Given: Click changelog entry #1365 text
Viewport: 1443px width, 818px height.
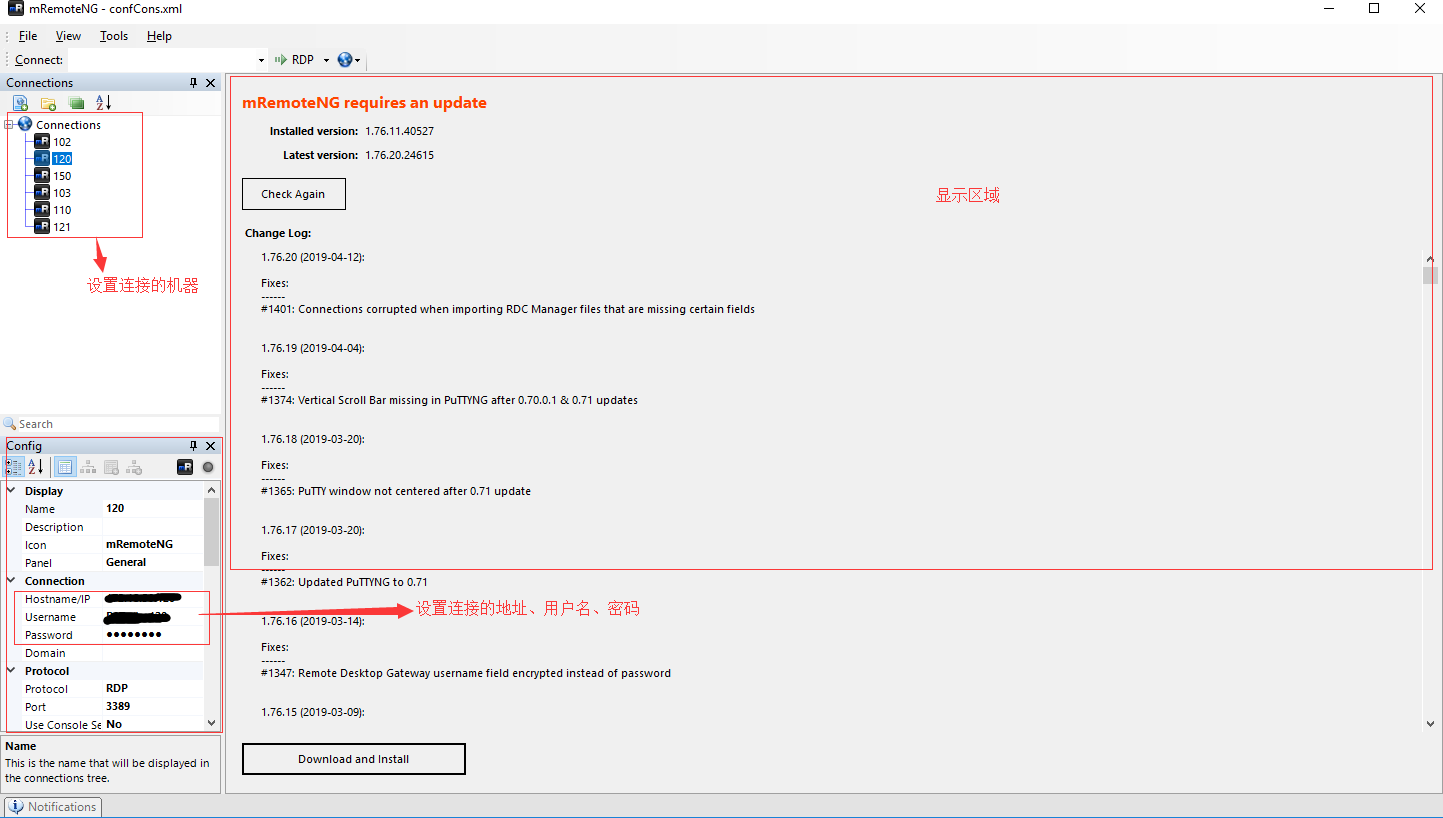Looking at the screenshot, I should pos(396,491).
